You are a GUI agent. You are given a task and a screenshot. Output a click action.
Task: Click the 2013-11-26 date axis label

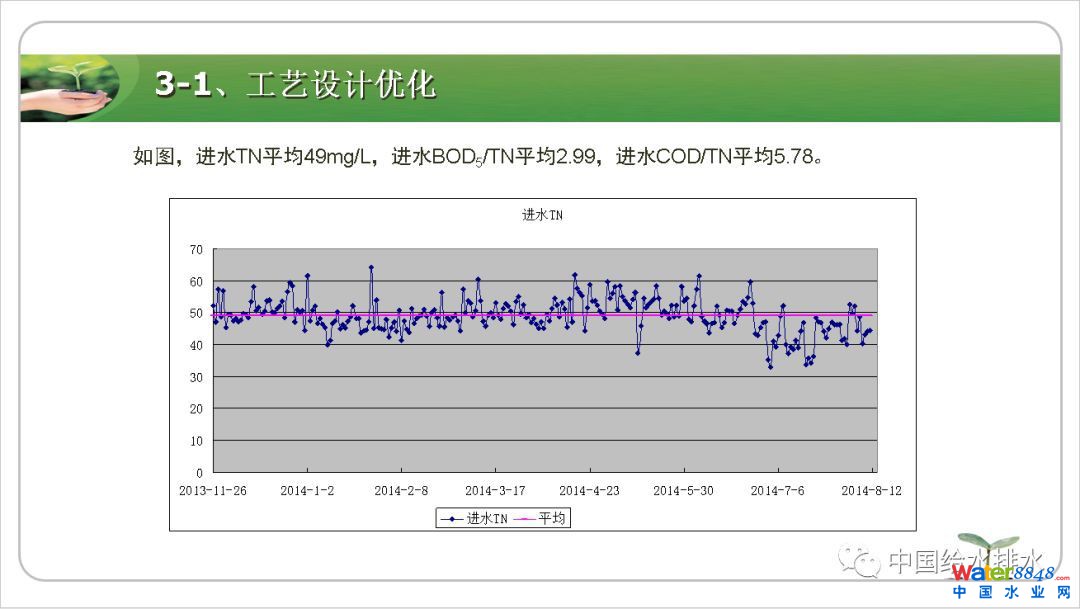[212, 490]
